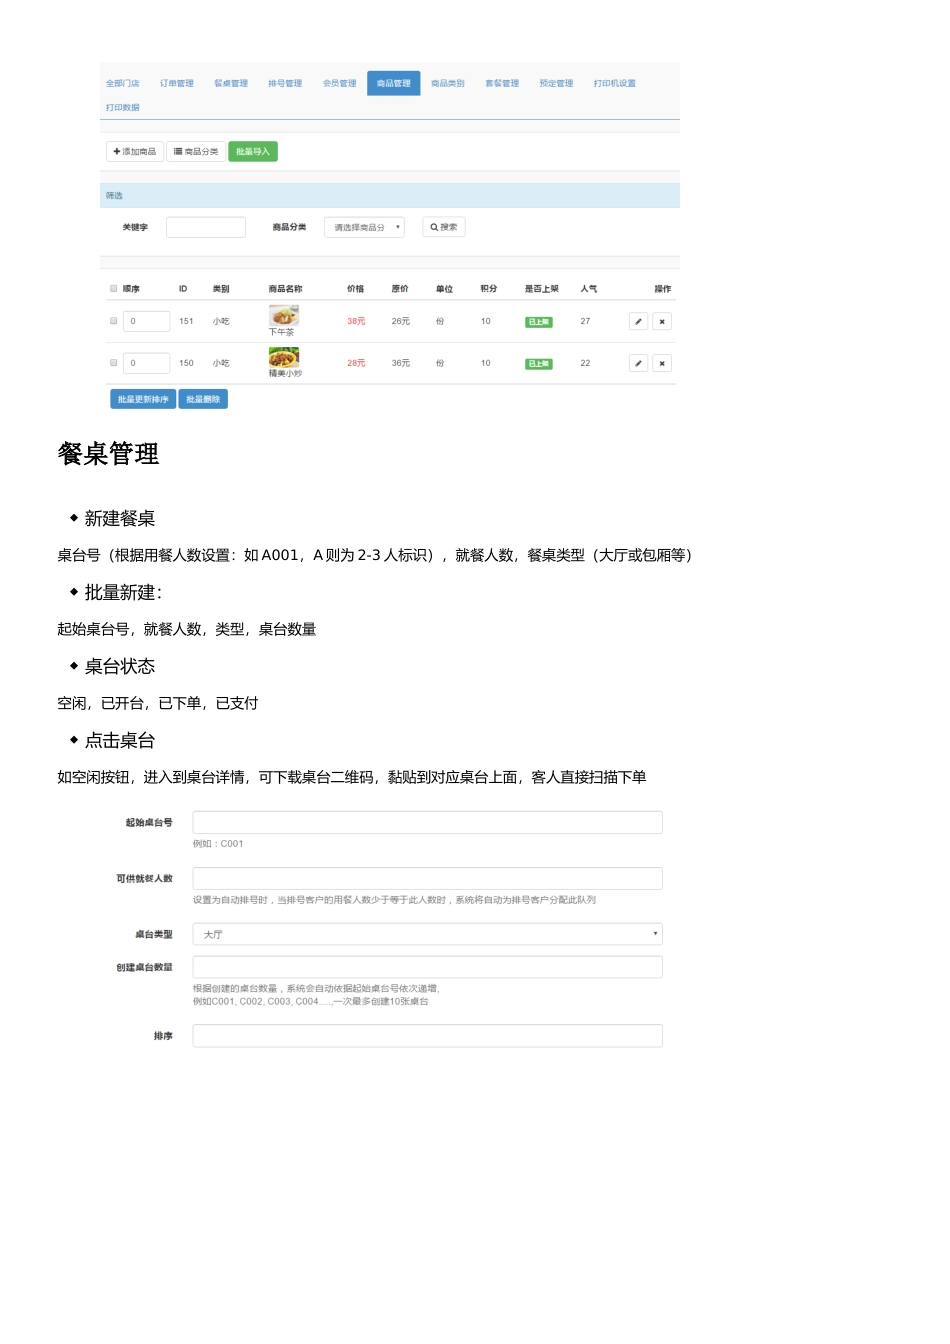Click the 桌台状态 bullet heading

120,666
